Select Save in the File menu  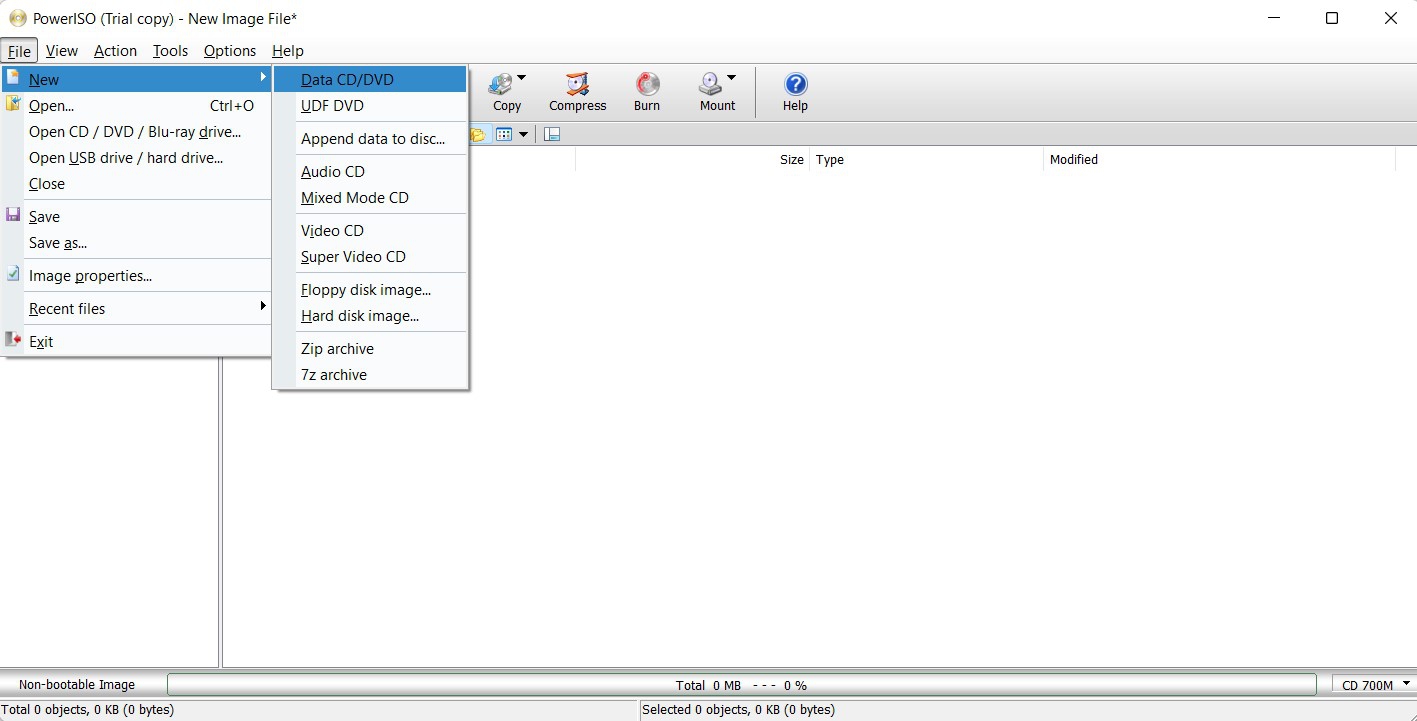(x=137, y=216)
